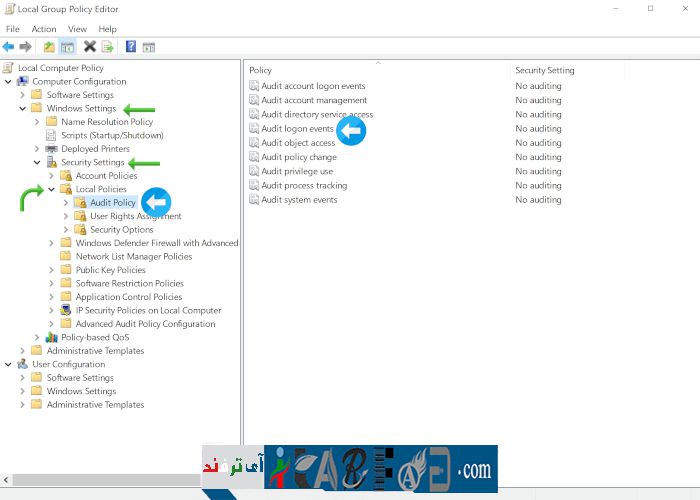The height and width of the screenshot is (500, 700).
Task: Click the Policy column header
Action: coord(261,70)
